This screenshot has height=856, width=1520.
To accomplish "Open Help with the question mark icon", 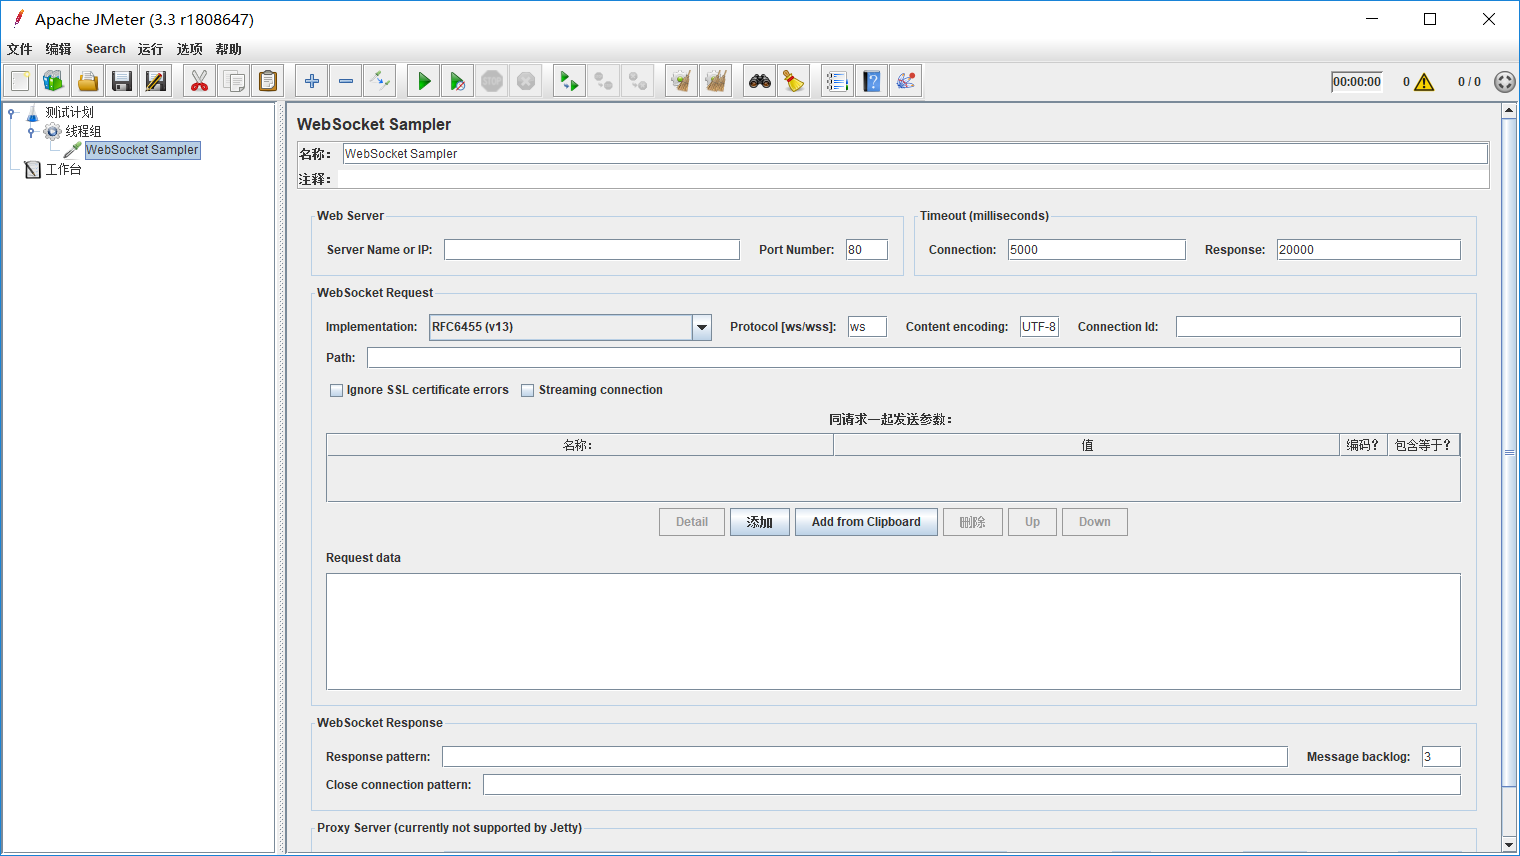I will point(872,81).
